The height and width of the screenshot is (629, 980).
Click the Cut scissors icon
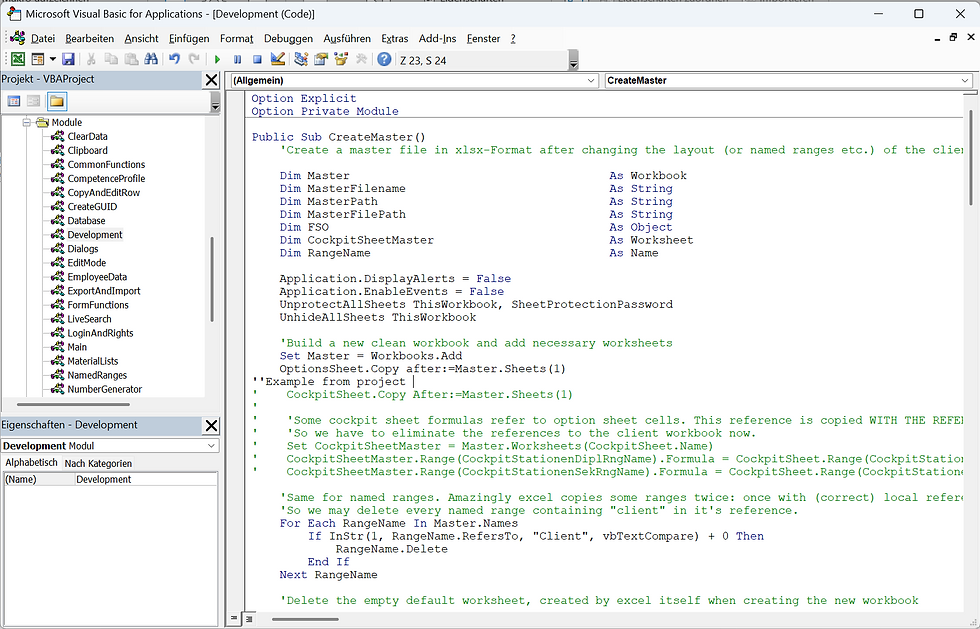[91, 59]
